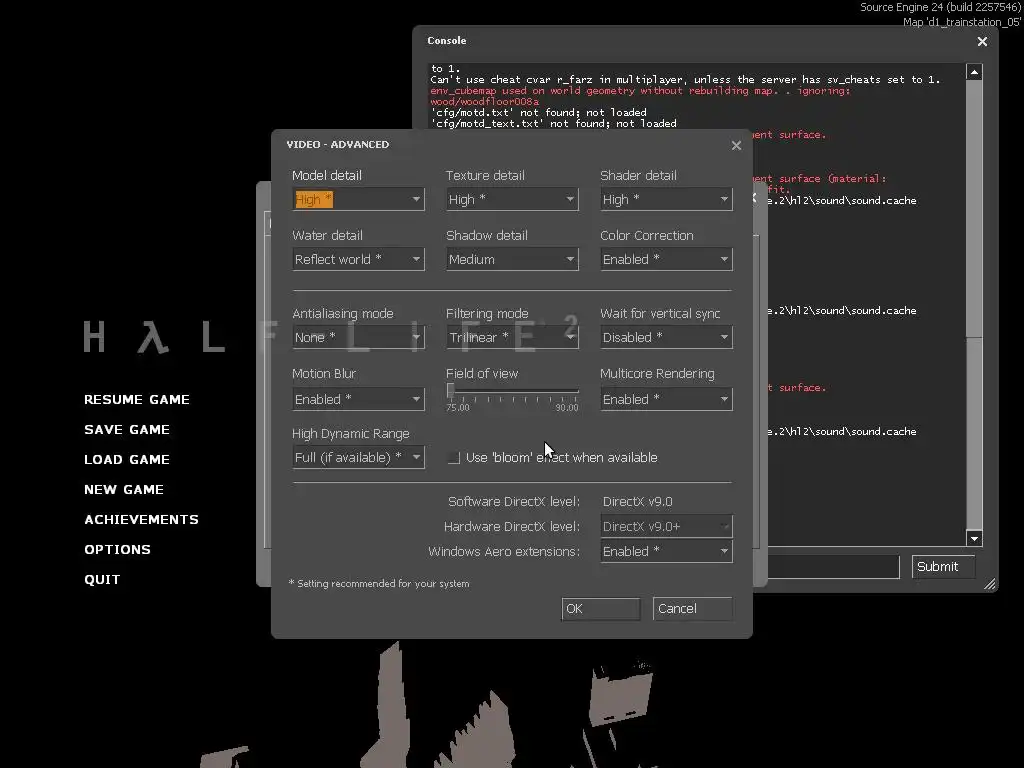Close the Console window
Screen dimensions: 1024x768
(982, 41)
